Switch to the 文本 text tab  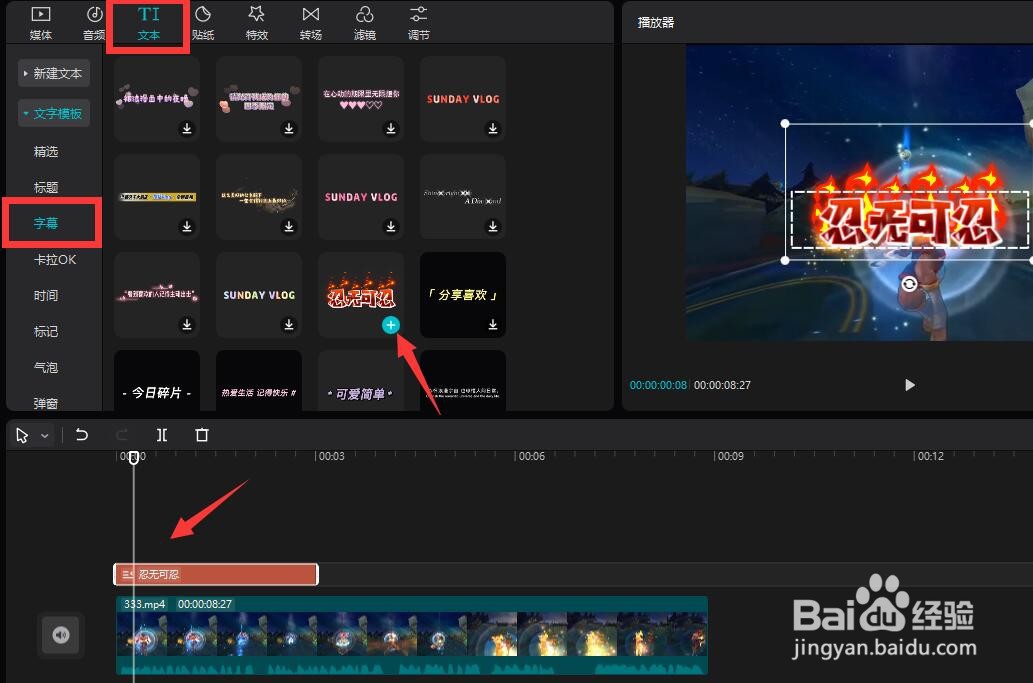[x=148, y=23]
